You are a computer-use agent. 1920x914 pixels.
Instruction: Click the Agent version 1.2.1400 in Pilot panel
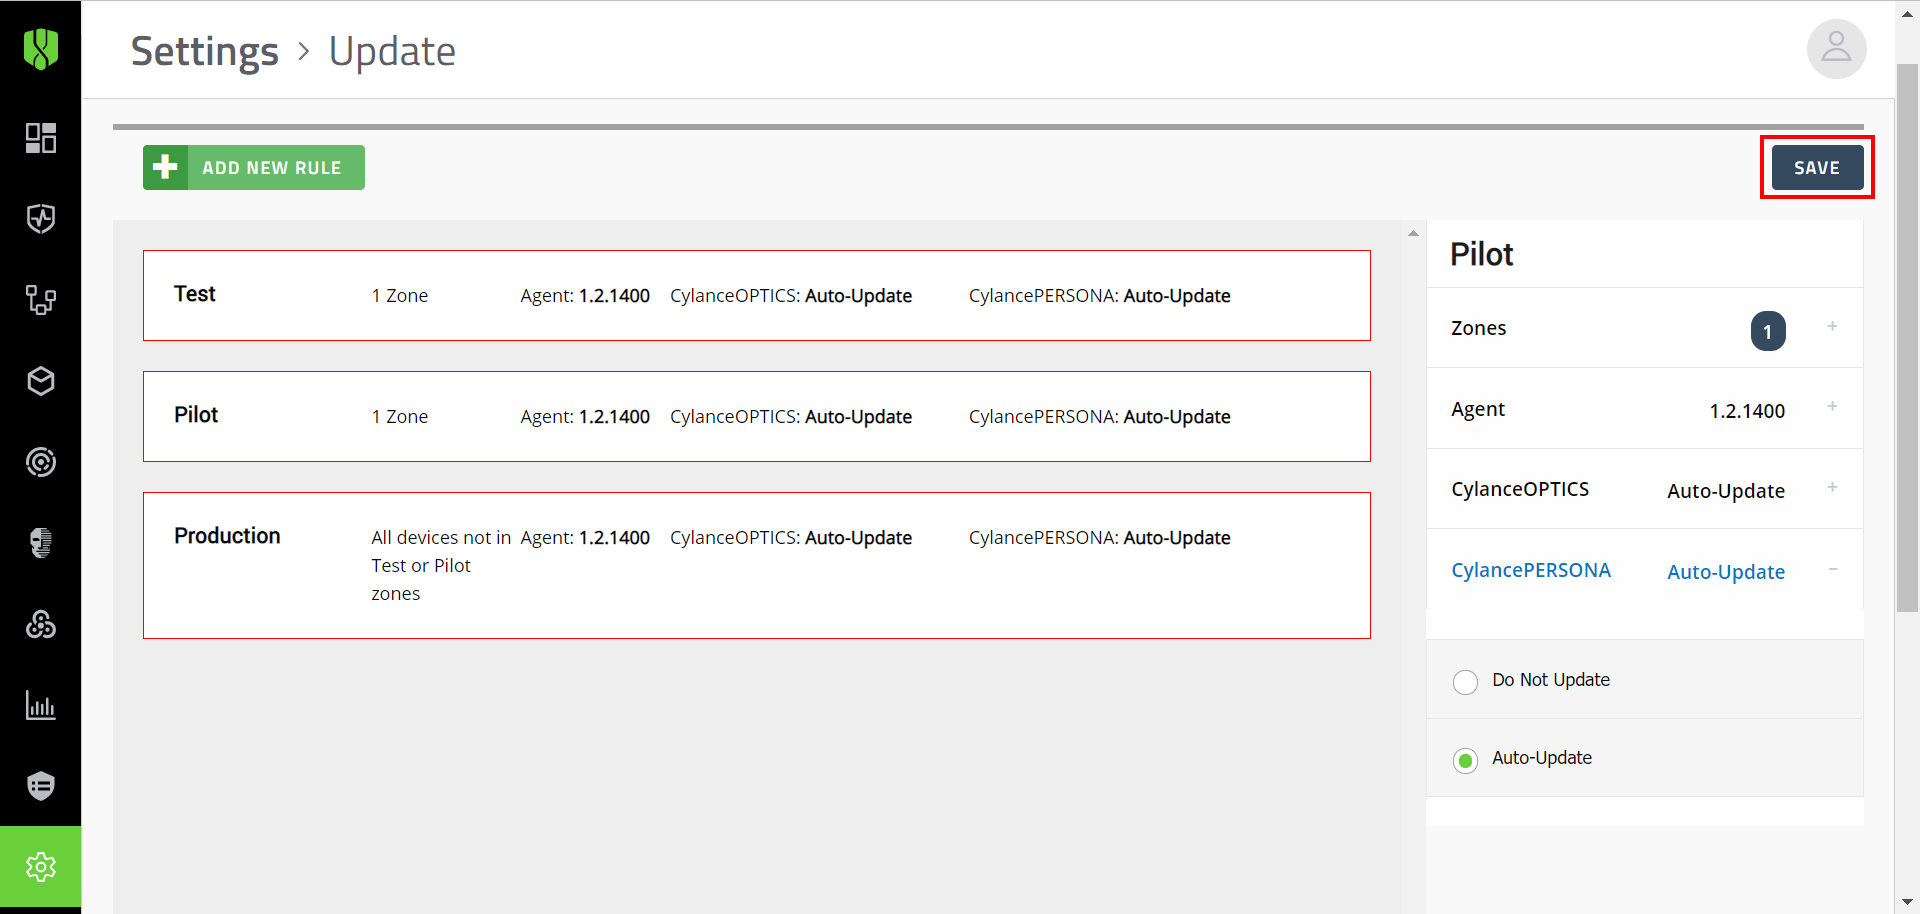[1746, 411]
